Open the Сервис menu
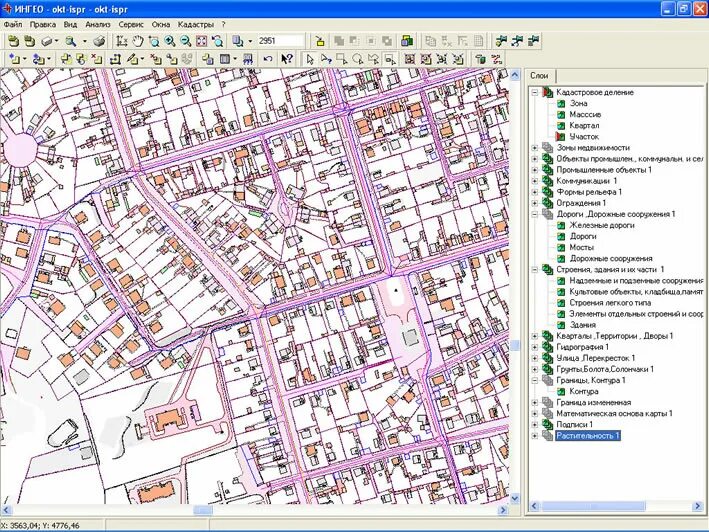 pos(131,24)
